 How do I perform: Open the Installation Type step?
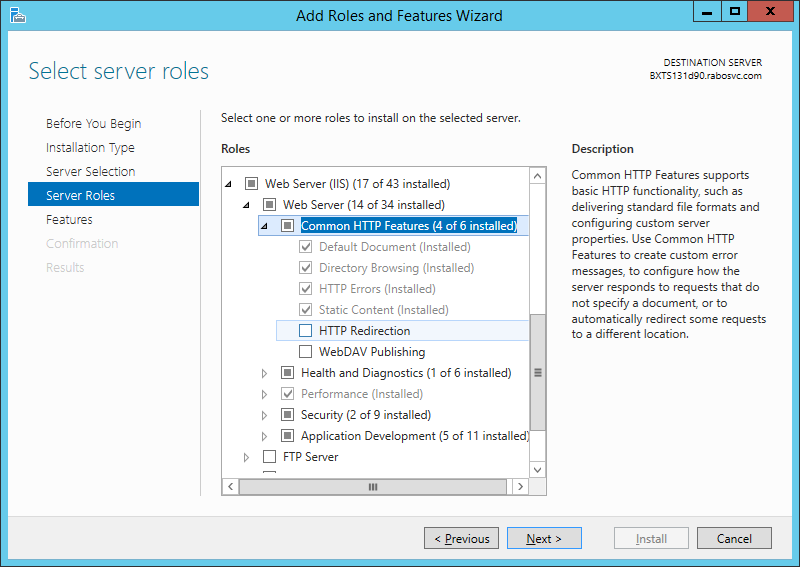pos(90,147)
